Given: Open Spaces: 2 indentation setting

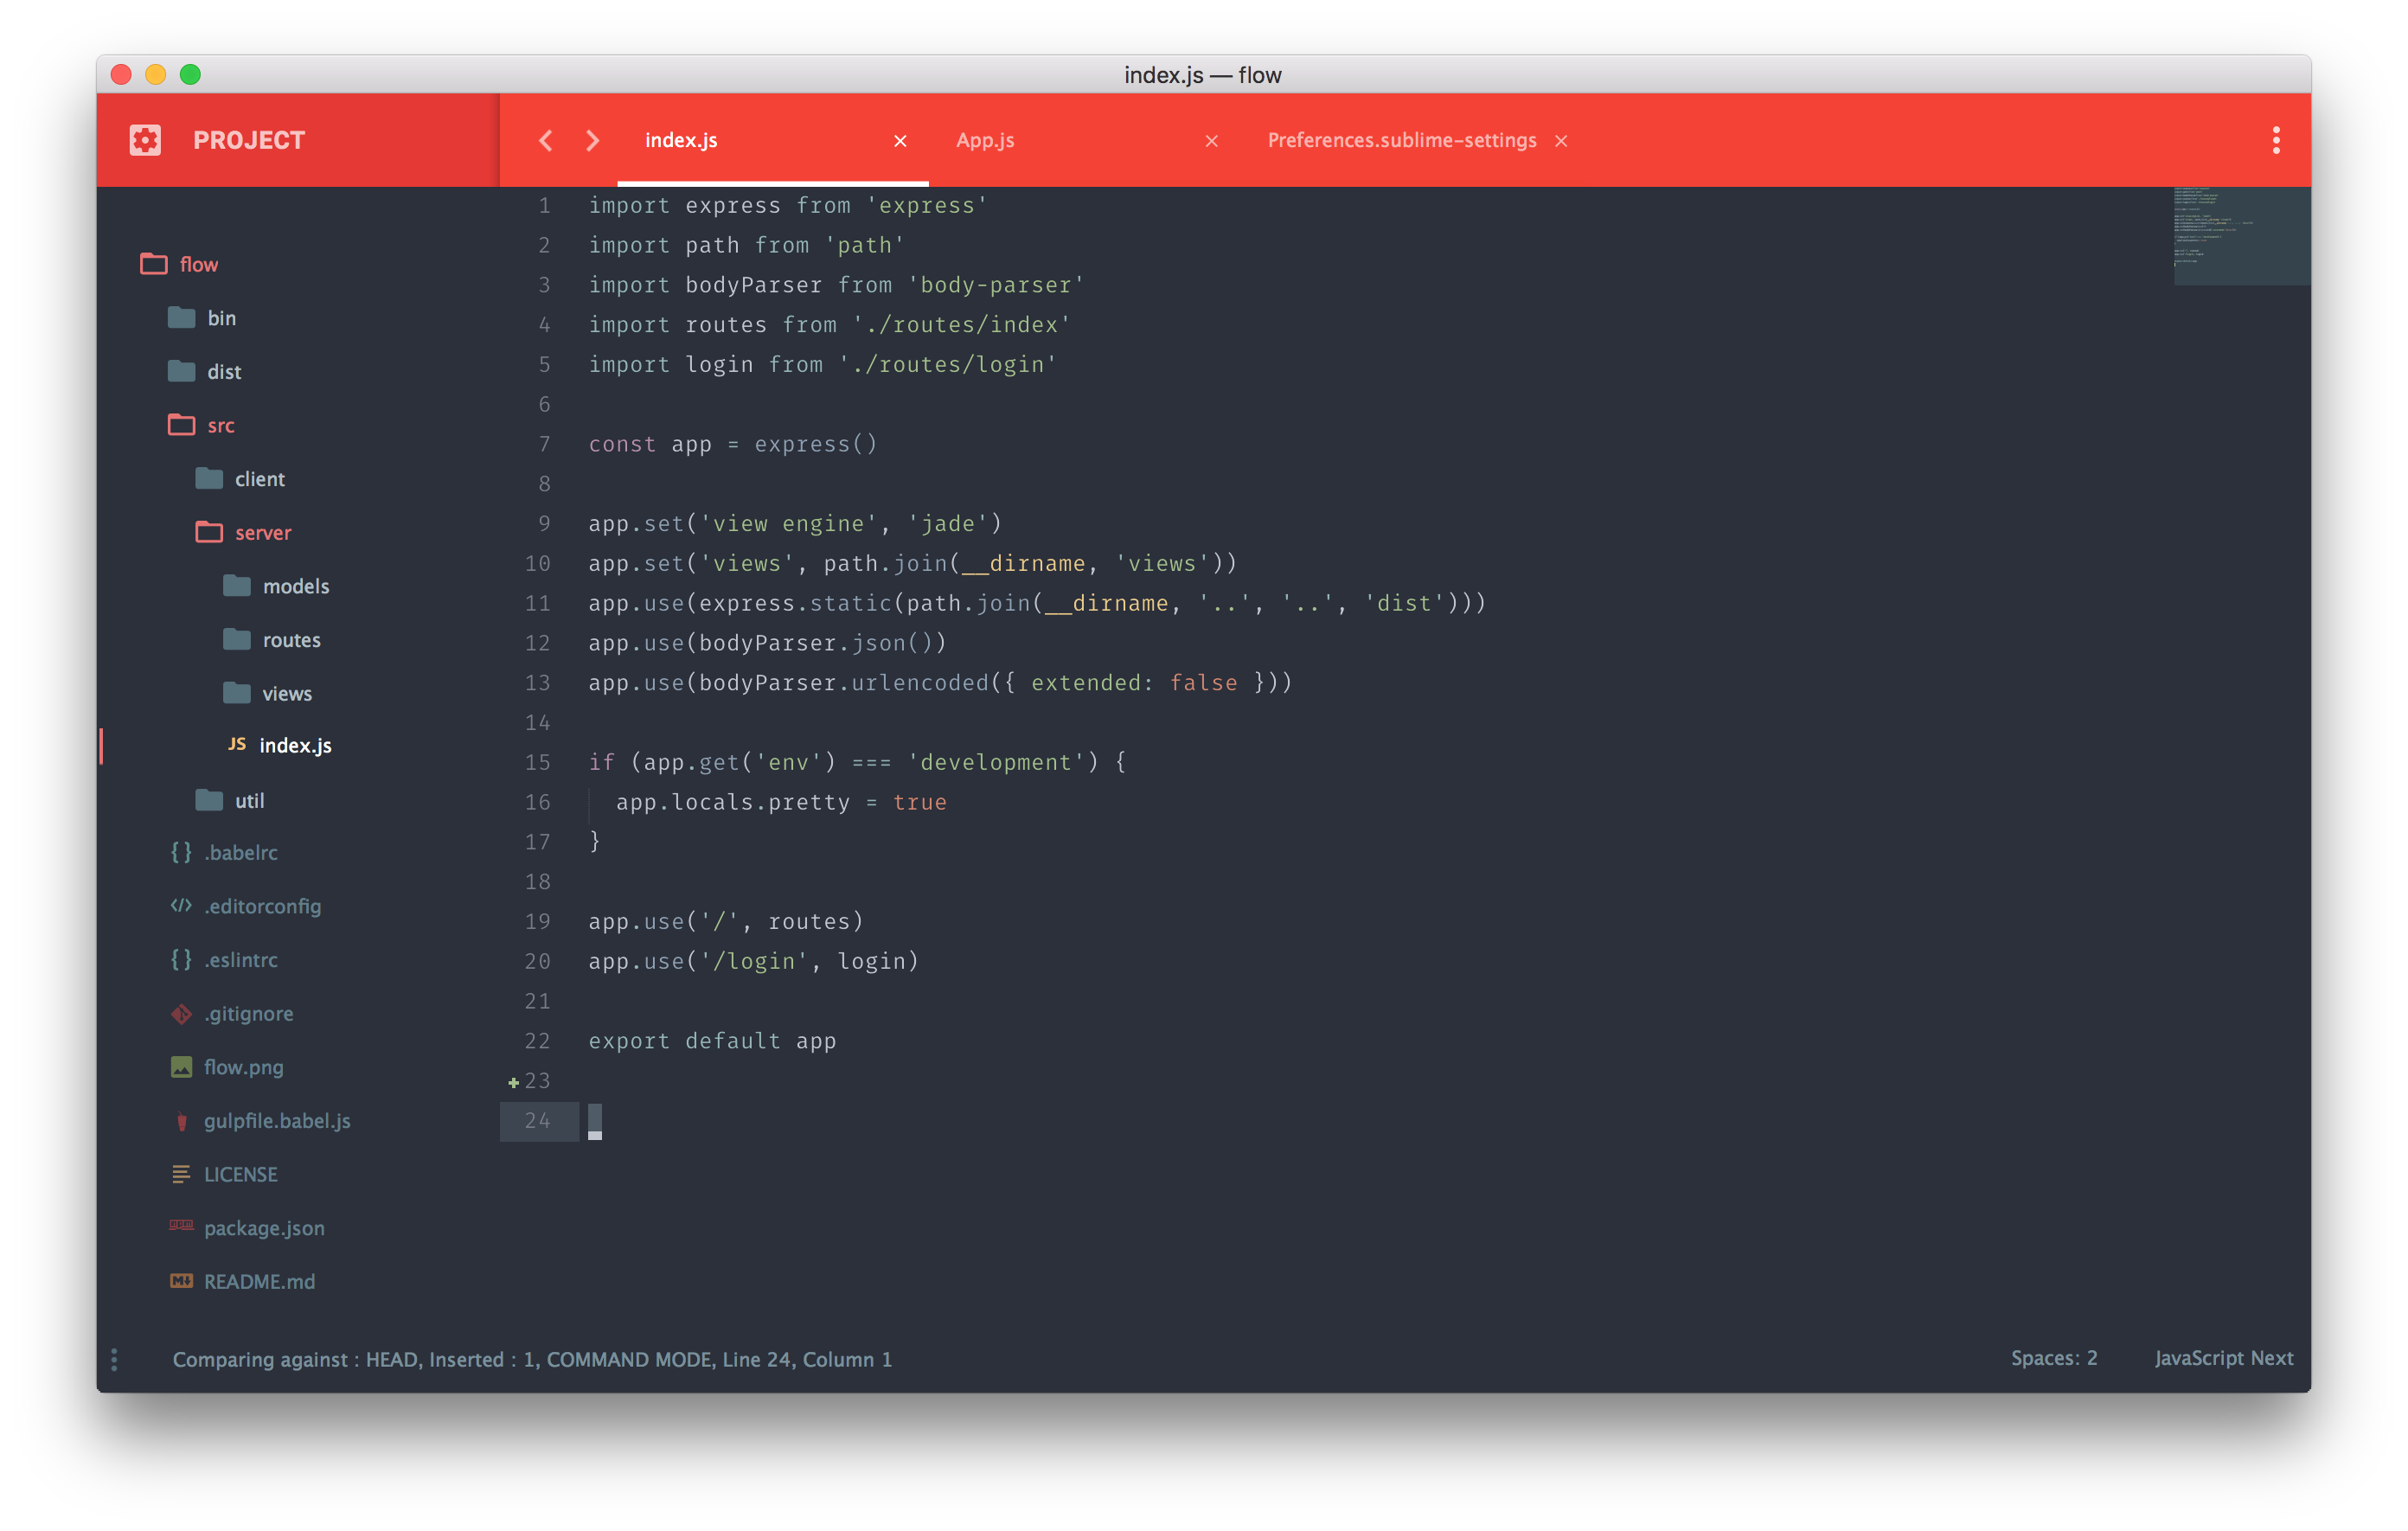Looking at the screenshot, I should tap(2053, 1358).
